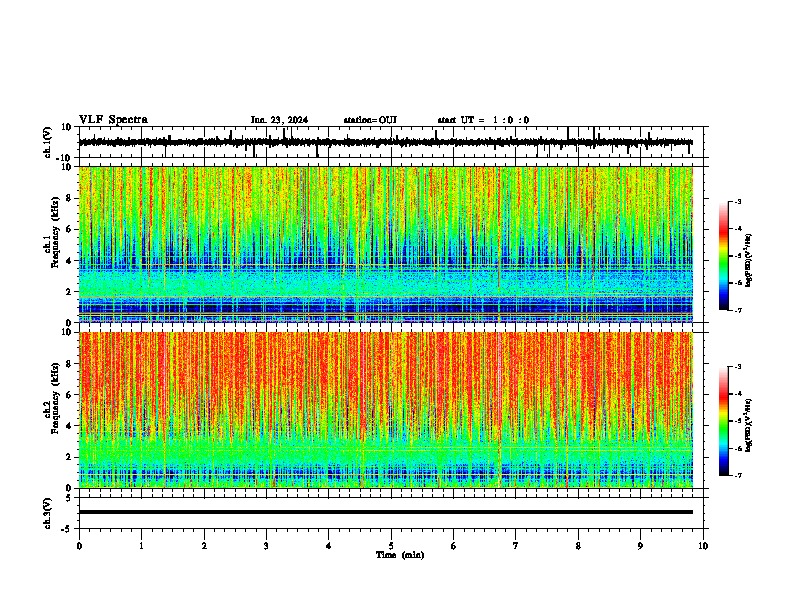Click the "5" tick on ch.3 voltage axis
The image size is (792, 612).
(69, 498)
